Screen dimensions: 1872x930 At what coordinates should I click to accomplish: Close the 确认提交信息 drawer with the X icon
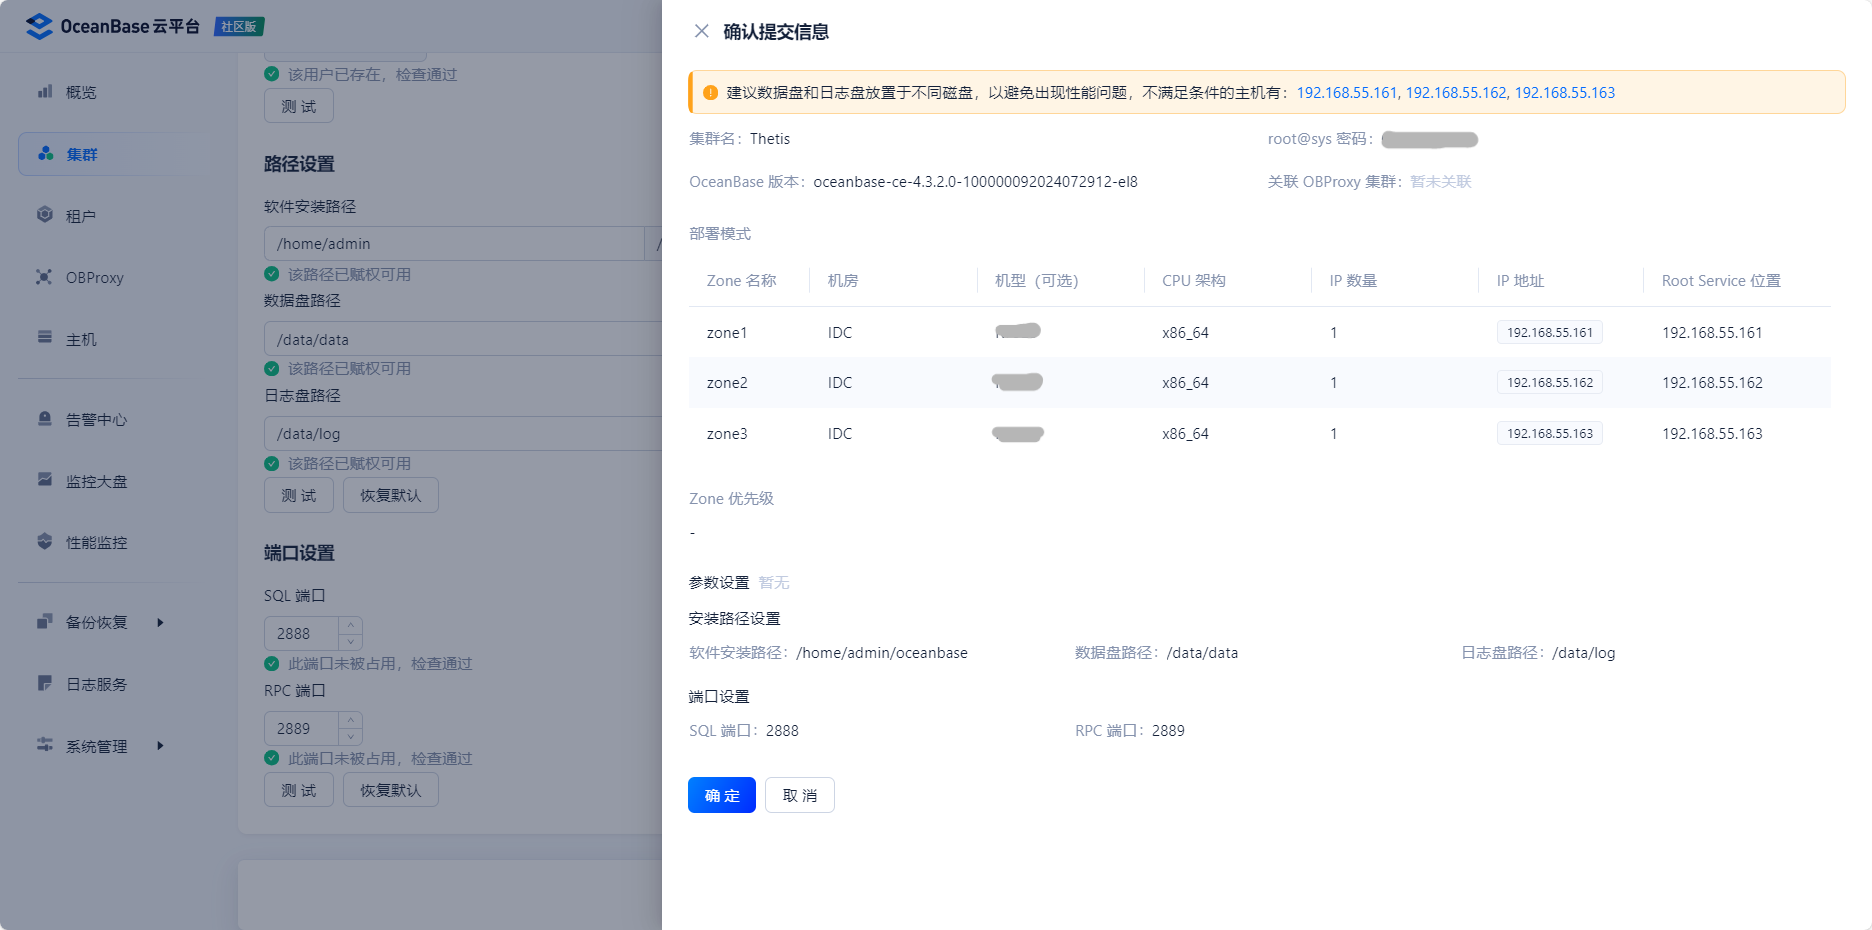(x=702, y=31)
